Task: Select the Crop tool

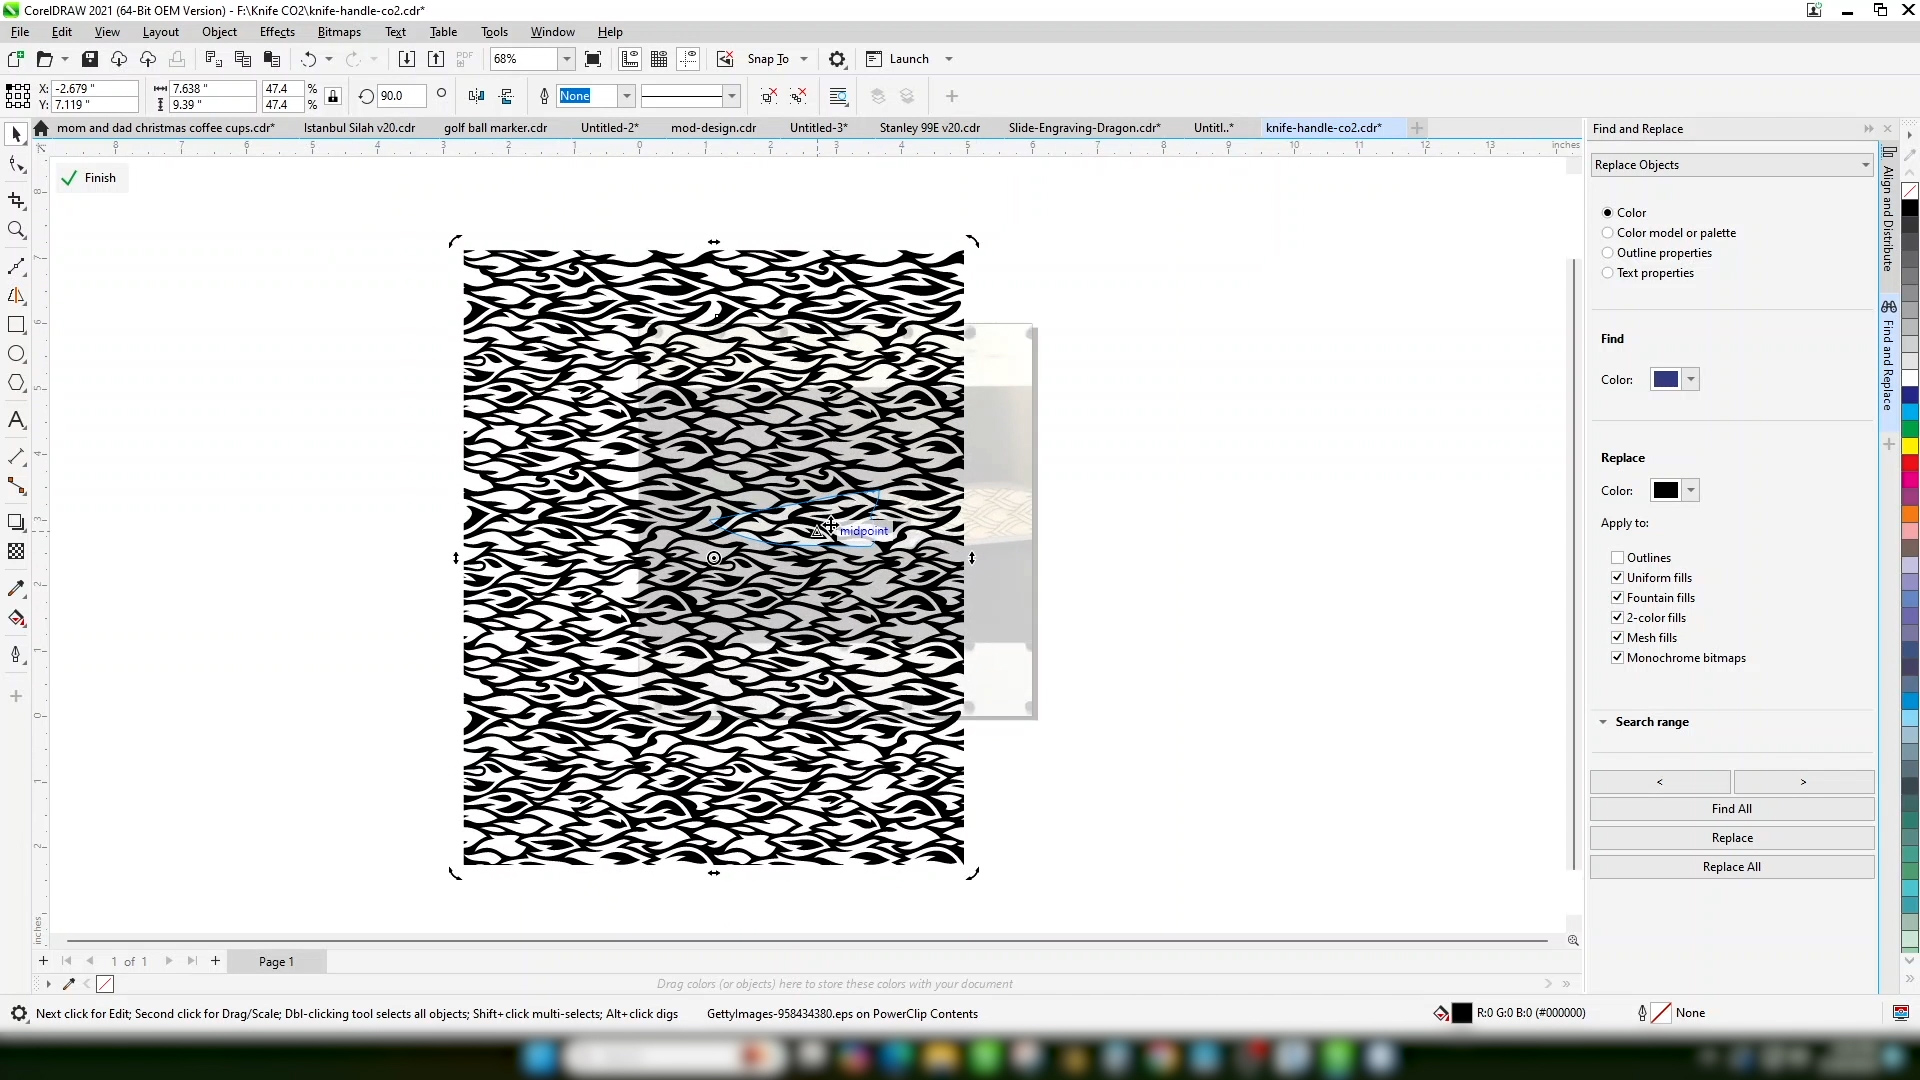Action: click(16, 201)
